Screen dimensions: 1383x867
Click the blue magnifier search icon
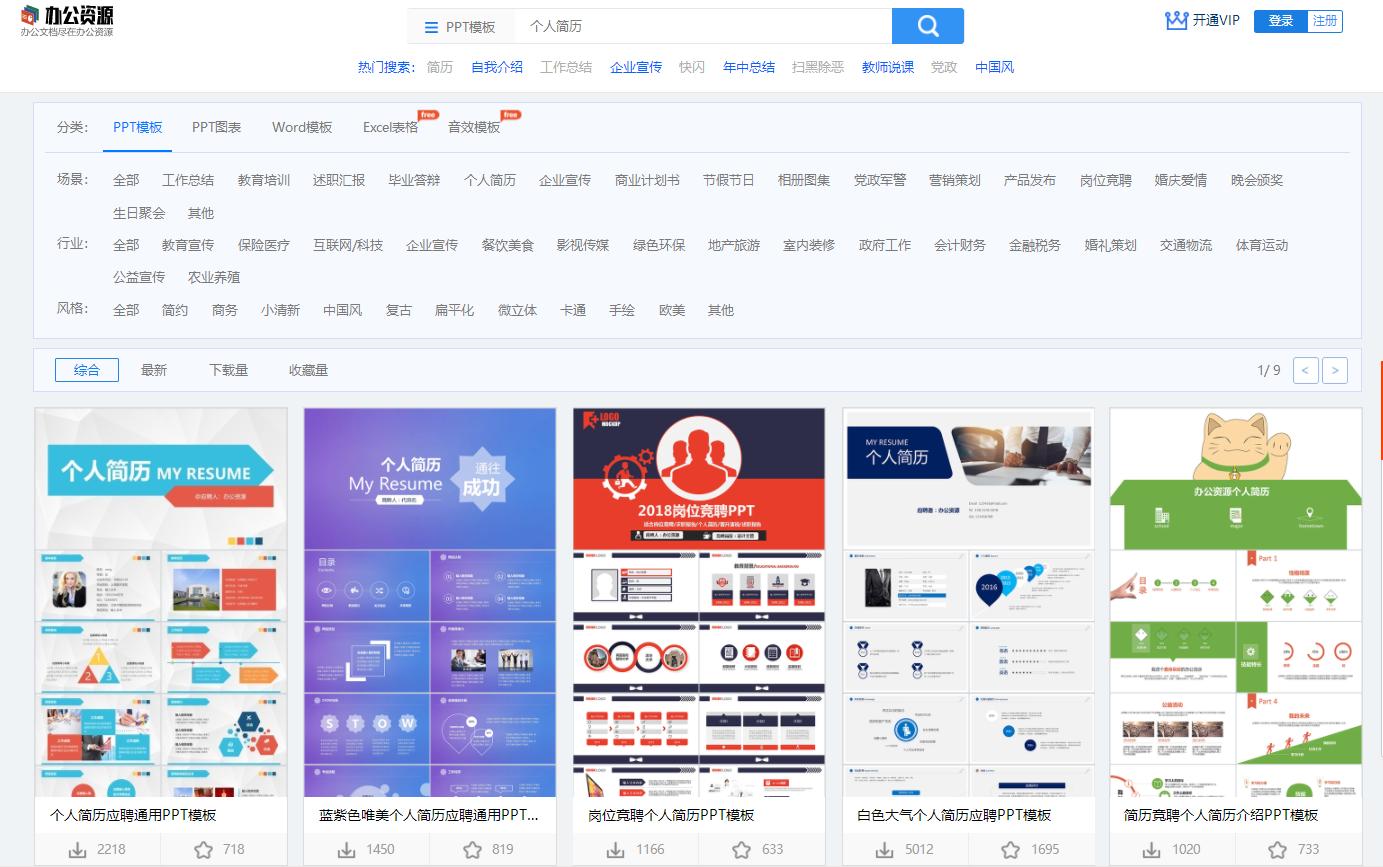927,25
